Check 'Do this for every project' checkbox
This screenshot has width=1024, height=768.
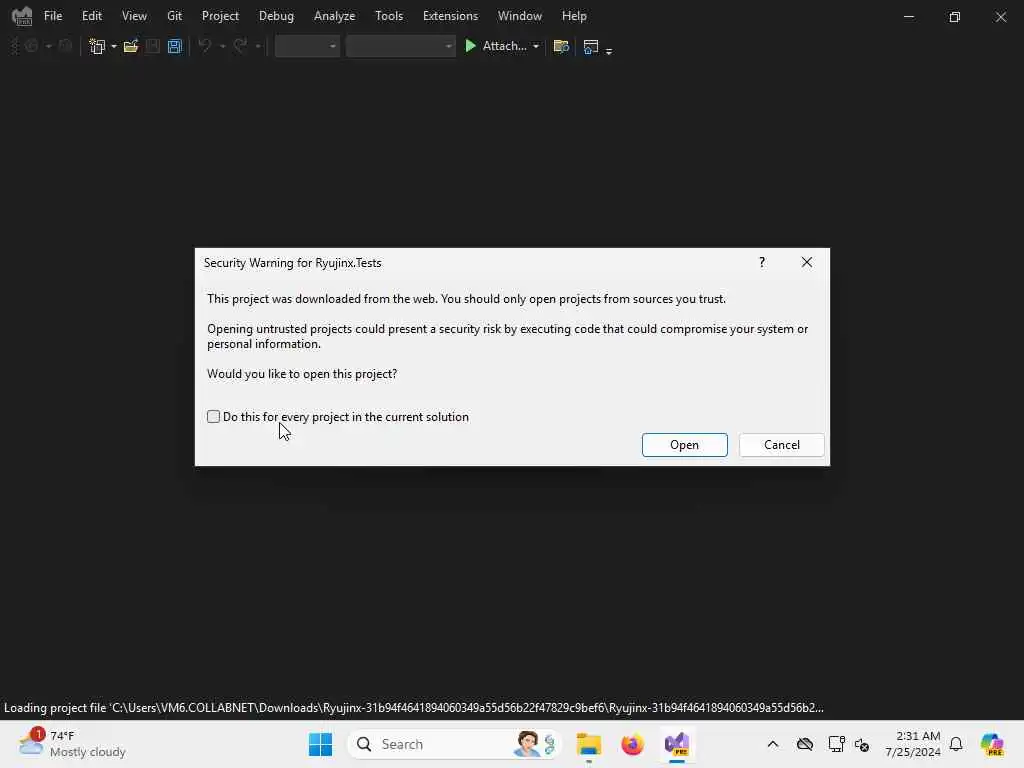point(214,417)
